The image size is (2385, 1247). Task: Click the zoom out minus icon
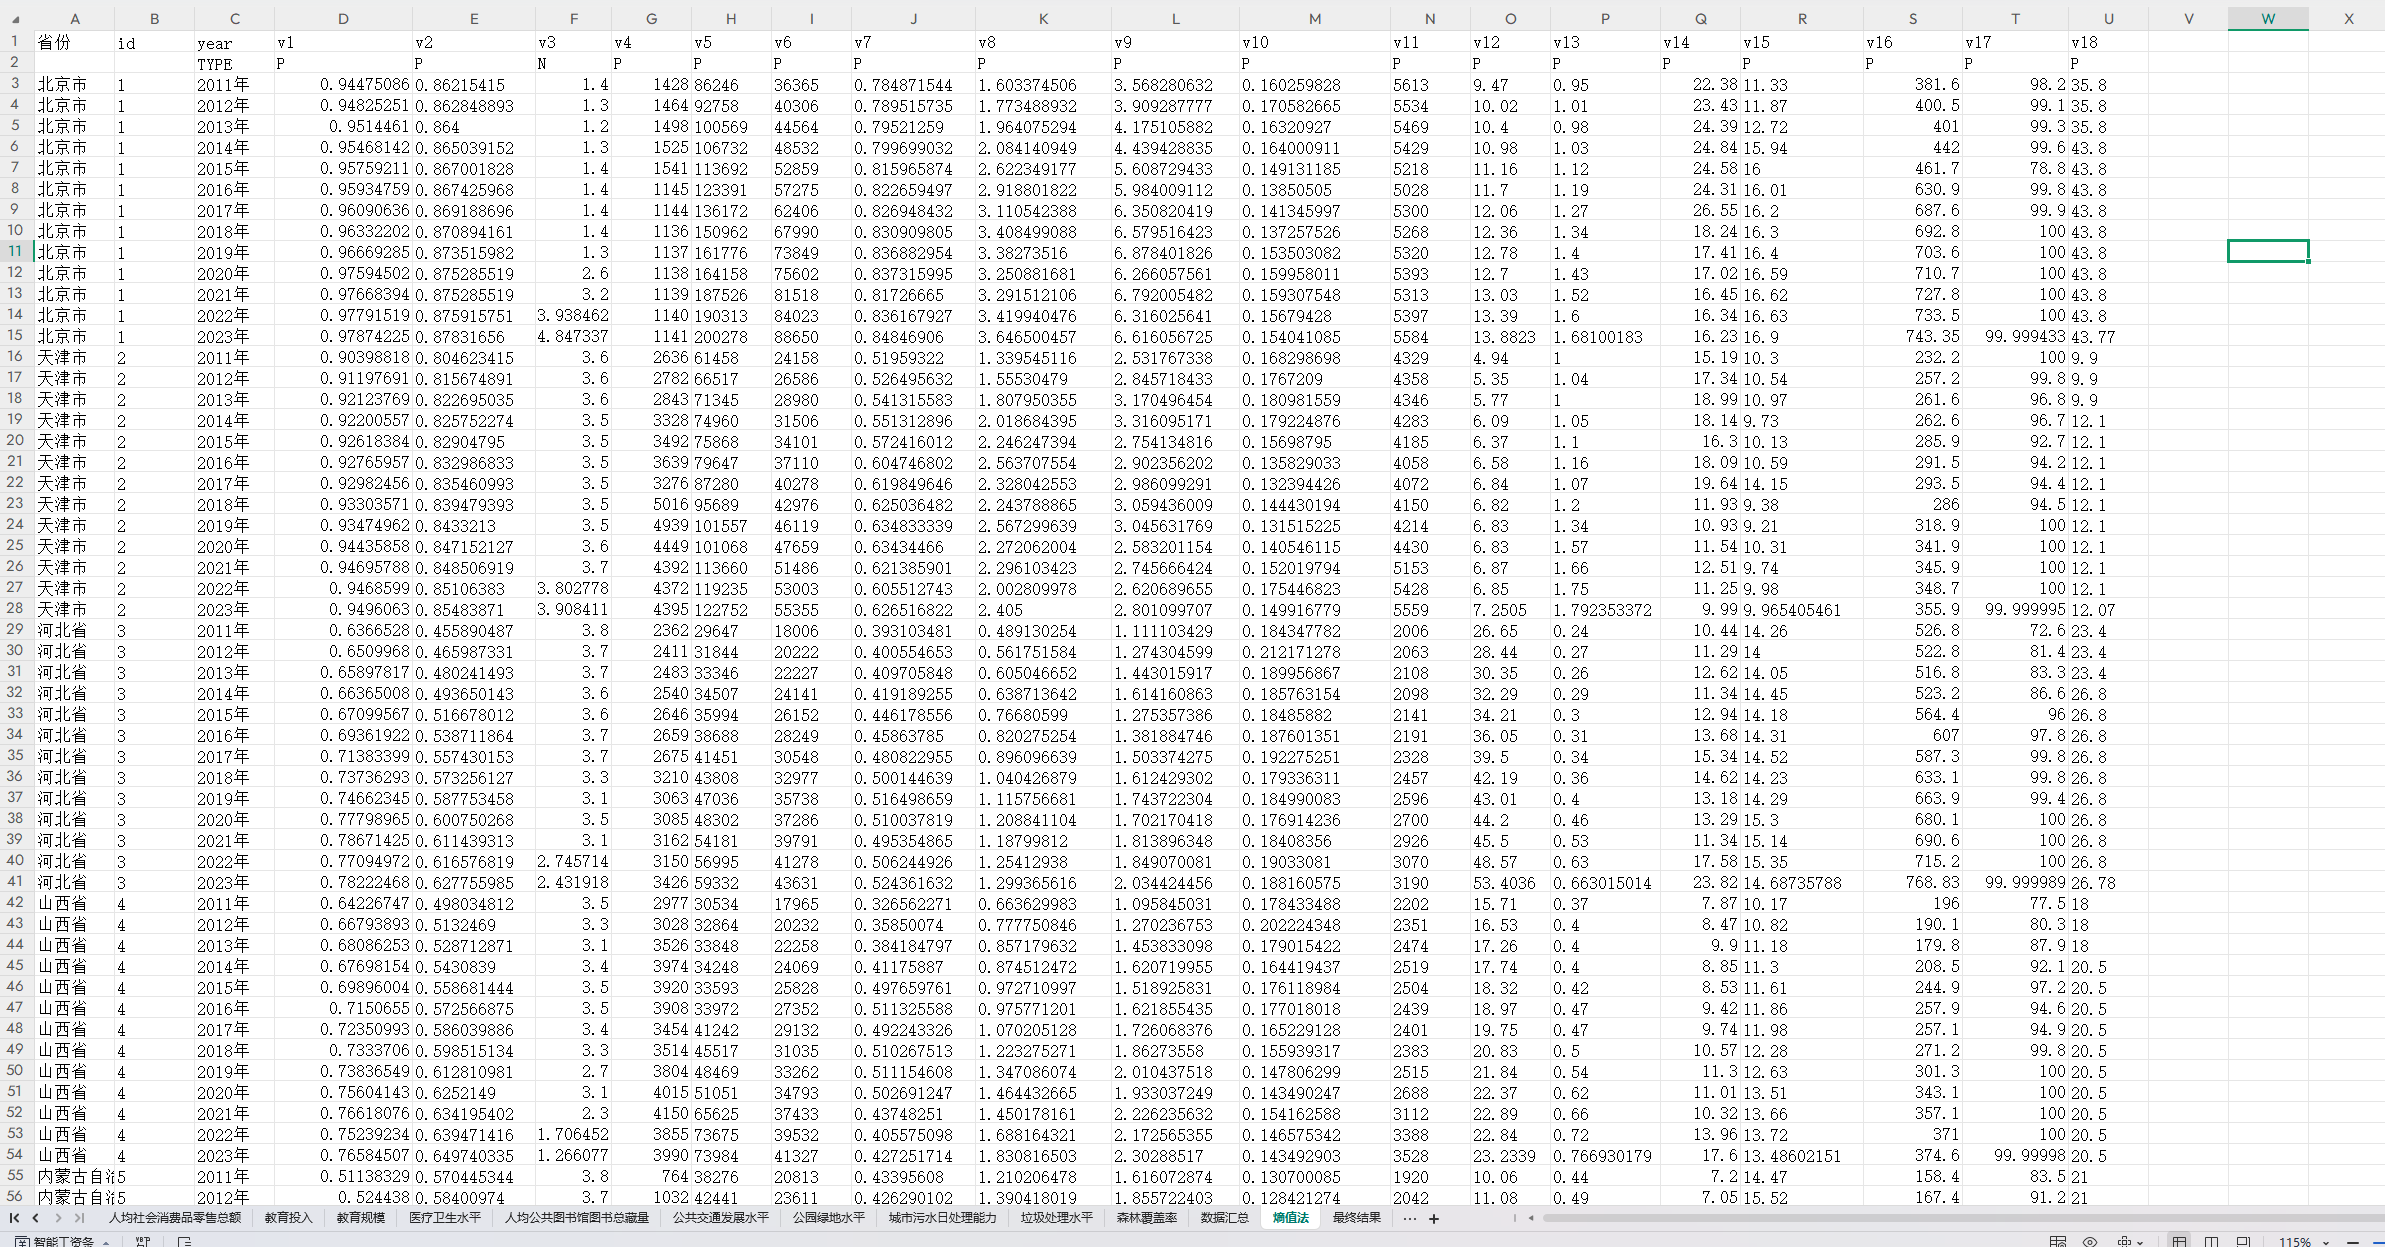tap(2353, 1242)
